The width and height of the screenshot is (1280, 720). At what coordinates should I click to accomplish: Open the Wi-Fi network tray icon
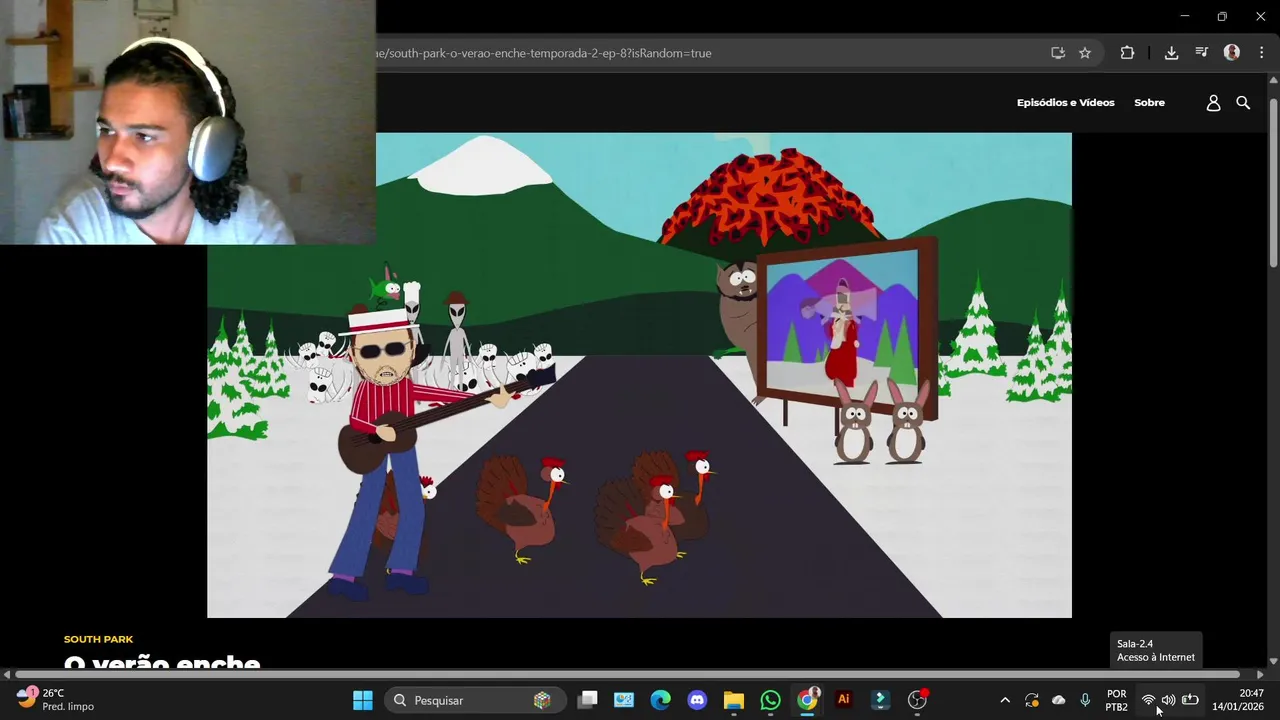[x=1148, y=700]
